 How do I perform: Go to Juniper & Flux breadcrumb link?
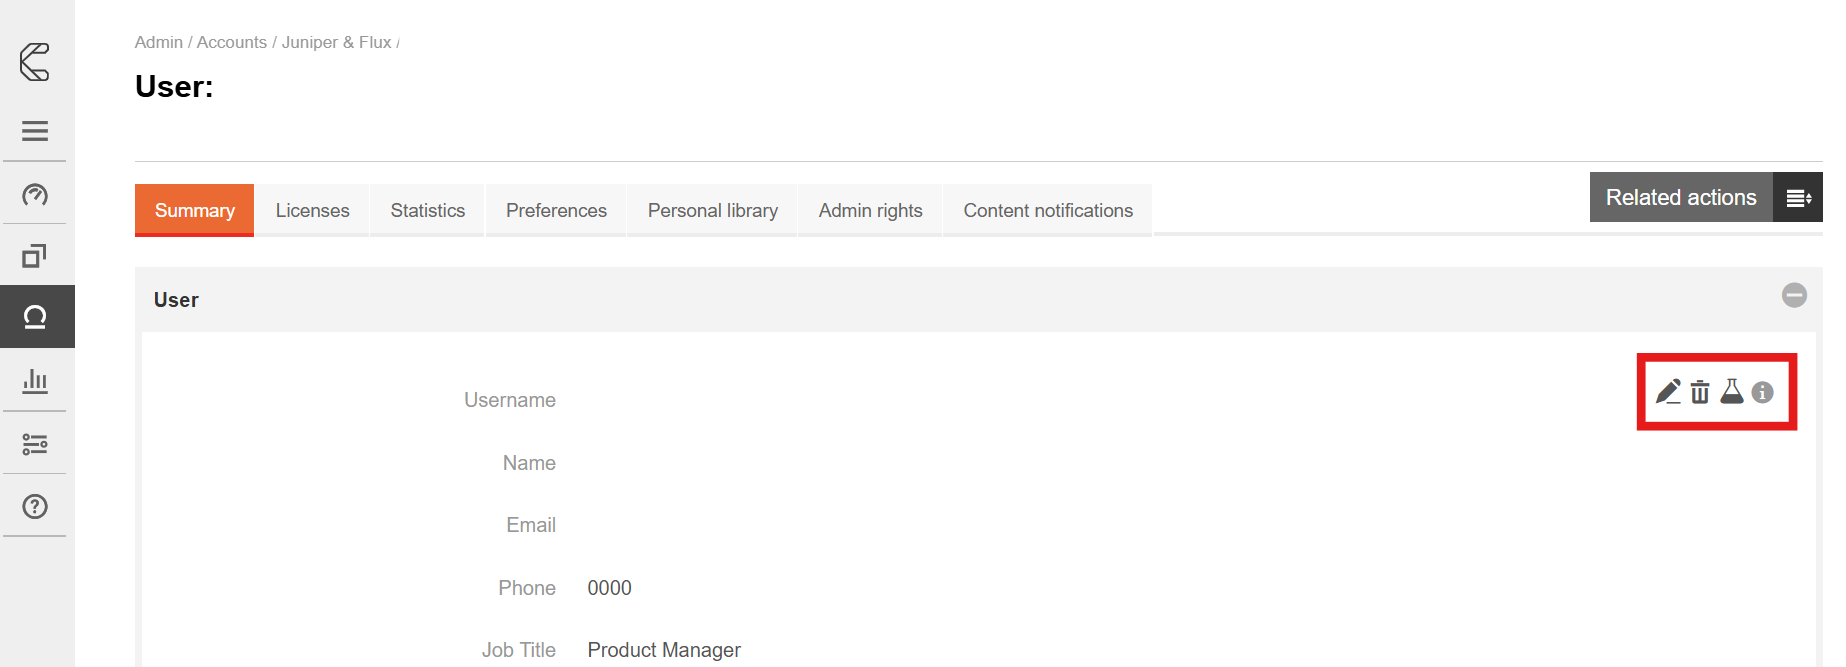(x=336, y=42)
